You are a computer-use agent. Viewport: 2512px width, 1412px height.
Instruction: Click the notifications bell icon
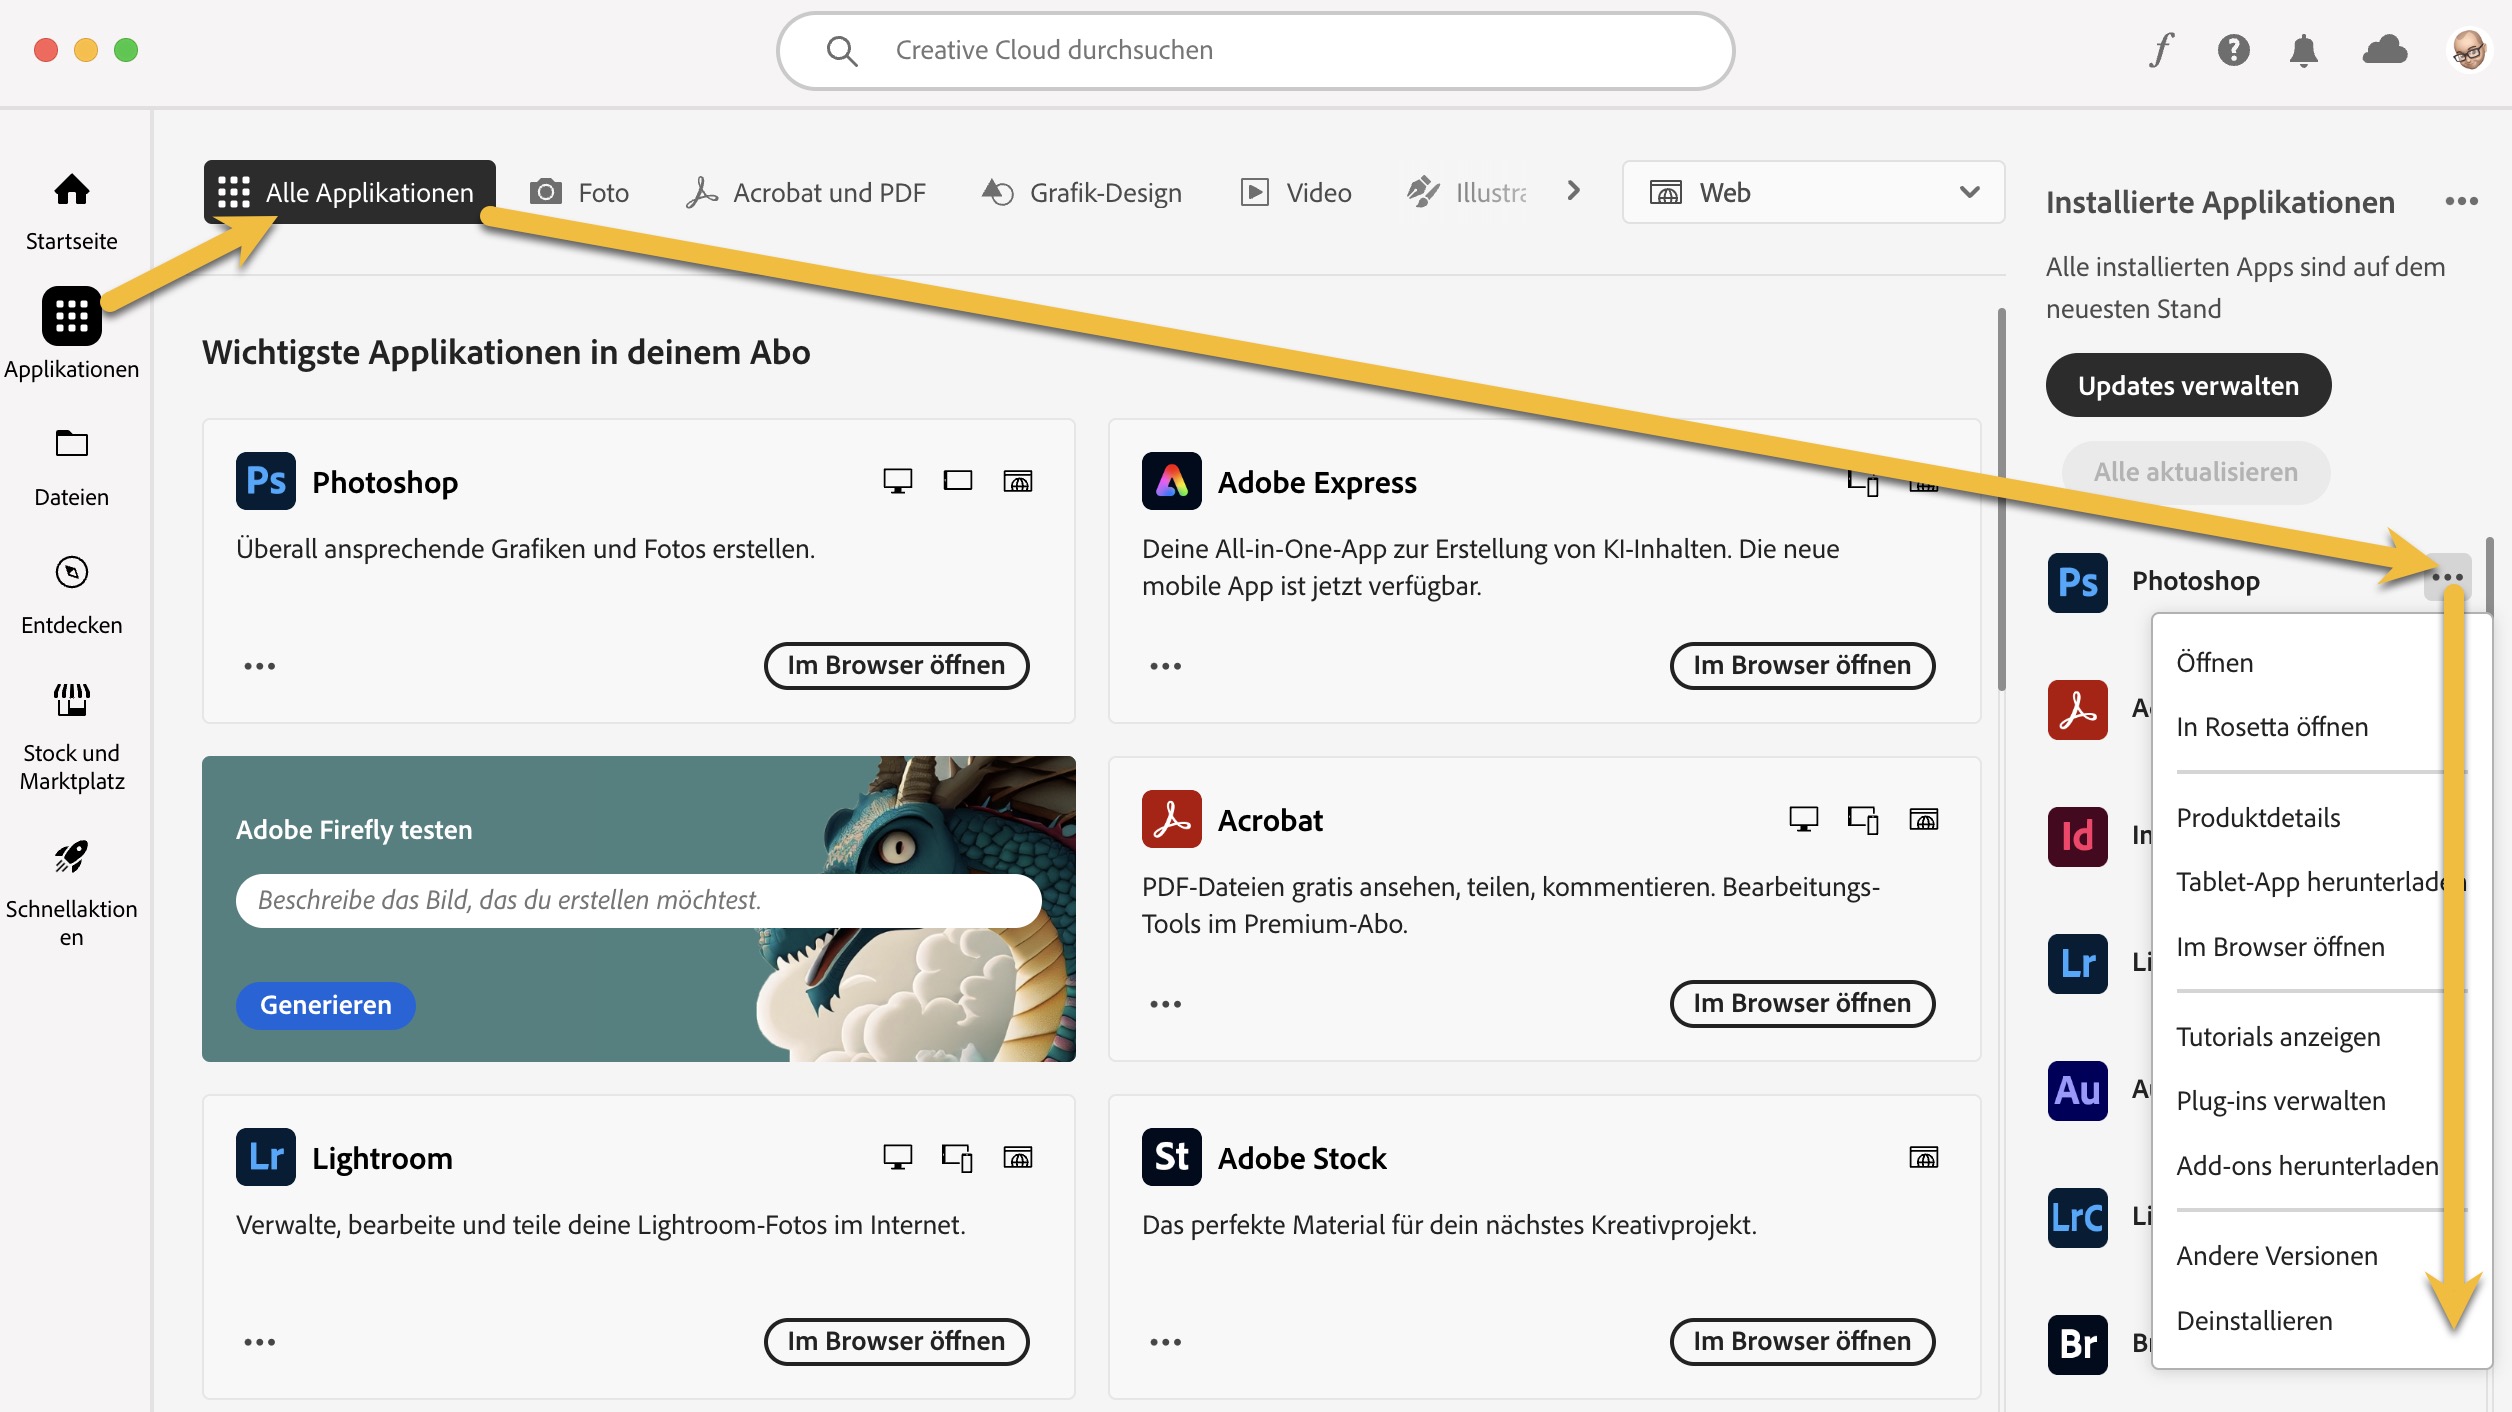(2303, 50)
